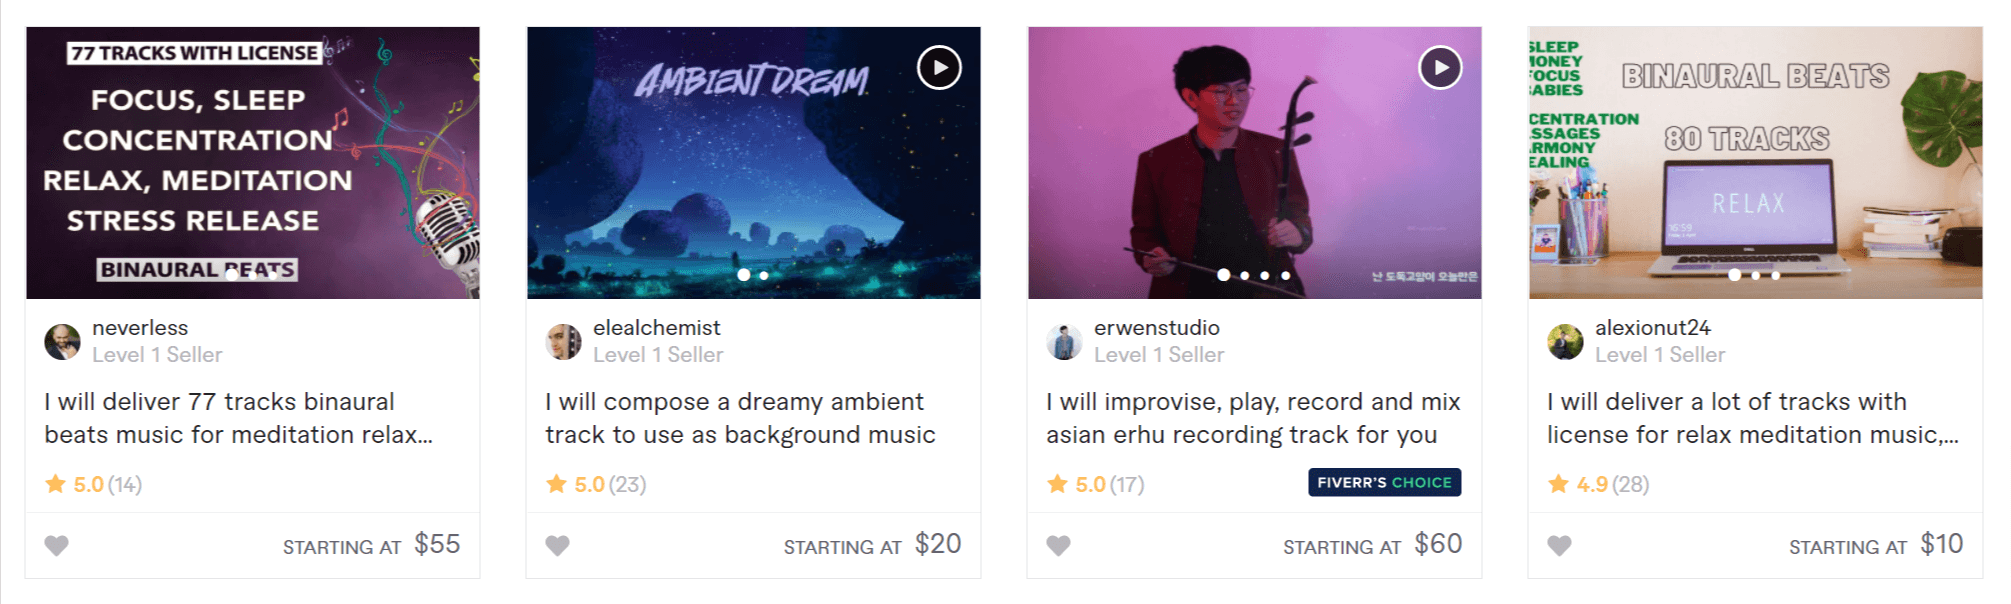The image size is (2011, 604).
Task: Click the Fiverr's Choice badge
Action: pyautogui.click(x=1384, y=482)
